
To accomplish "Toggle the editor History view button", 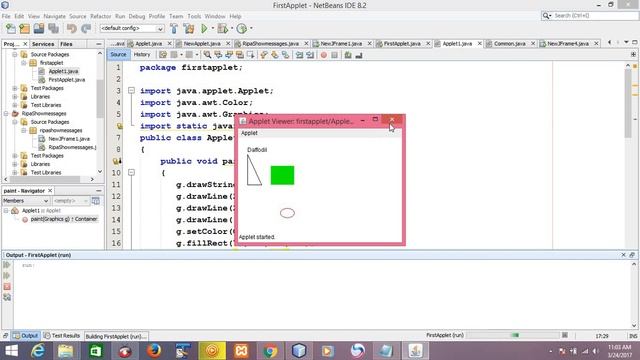I will pos(142,54).
